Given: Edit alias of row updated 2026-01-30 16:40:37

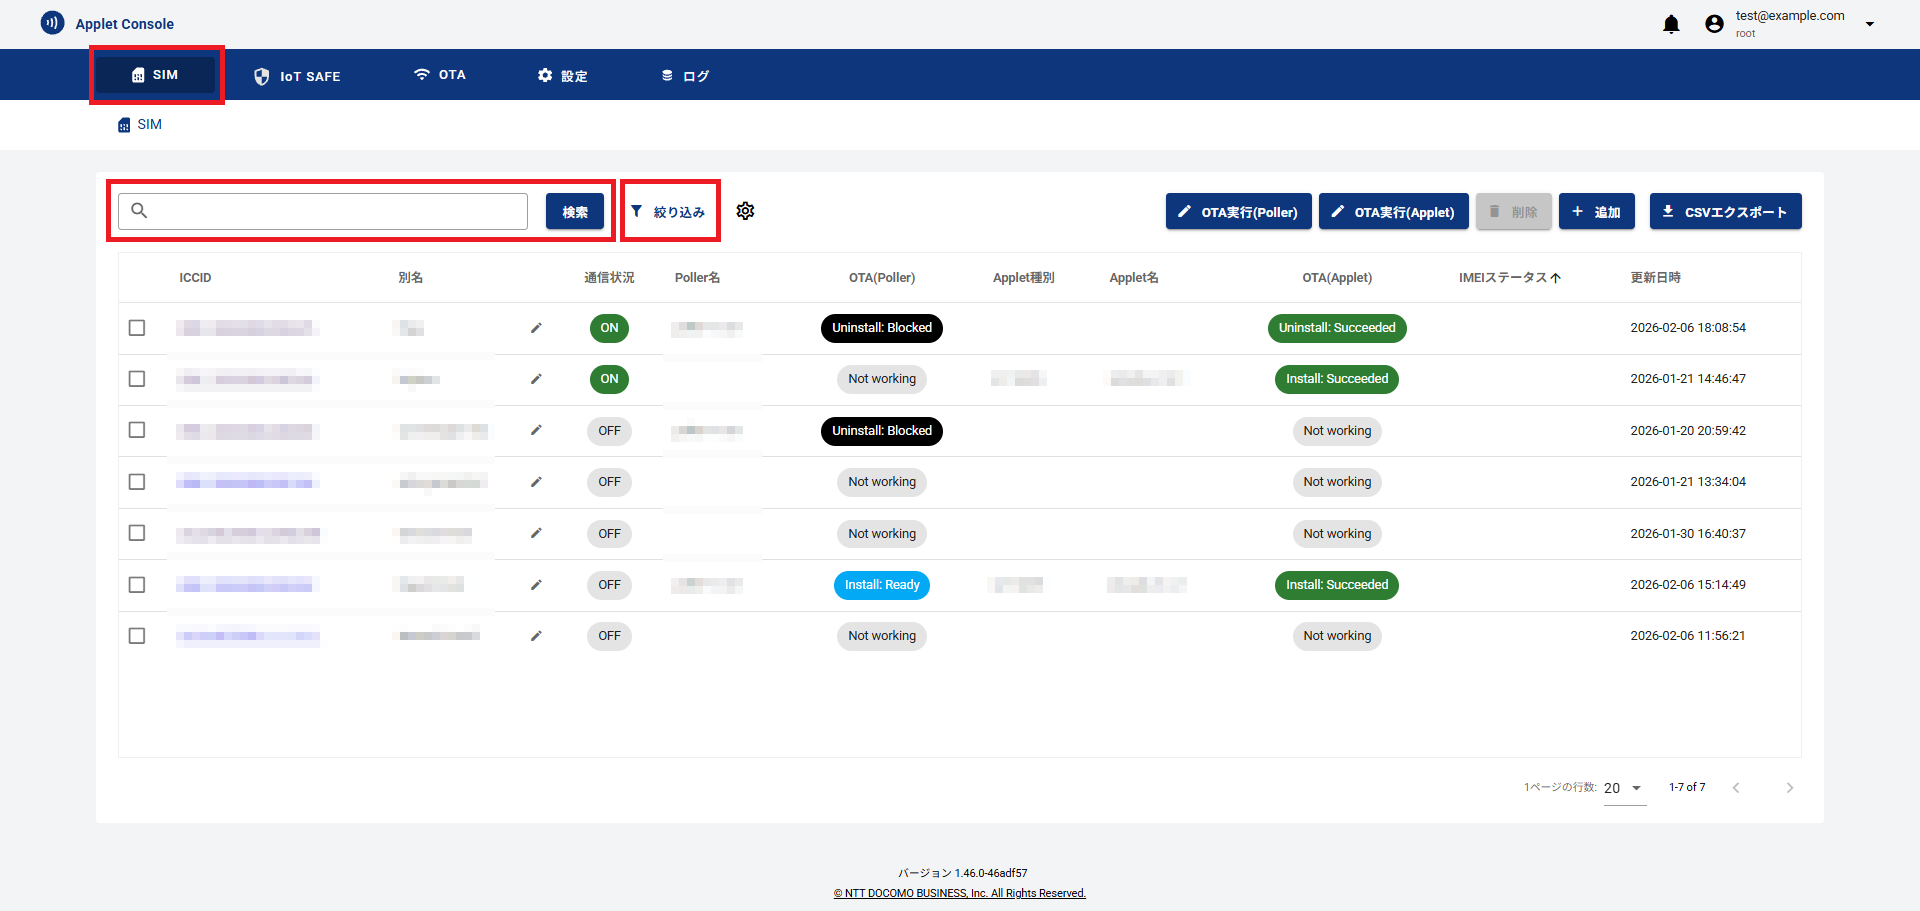Looking at the screenshot, I should tap(536, 534).
